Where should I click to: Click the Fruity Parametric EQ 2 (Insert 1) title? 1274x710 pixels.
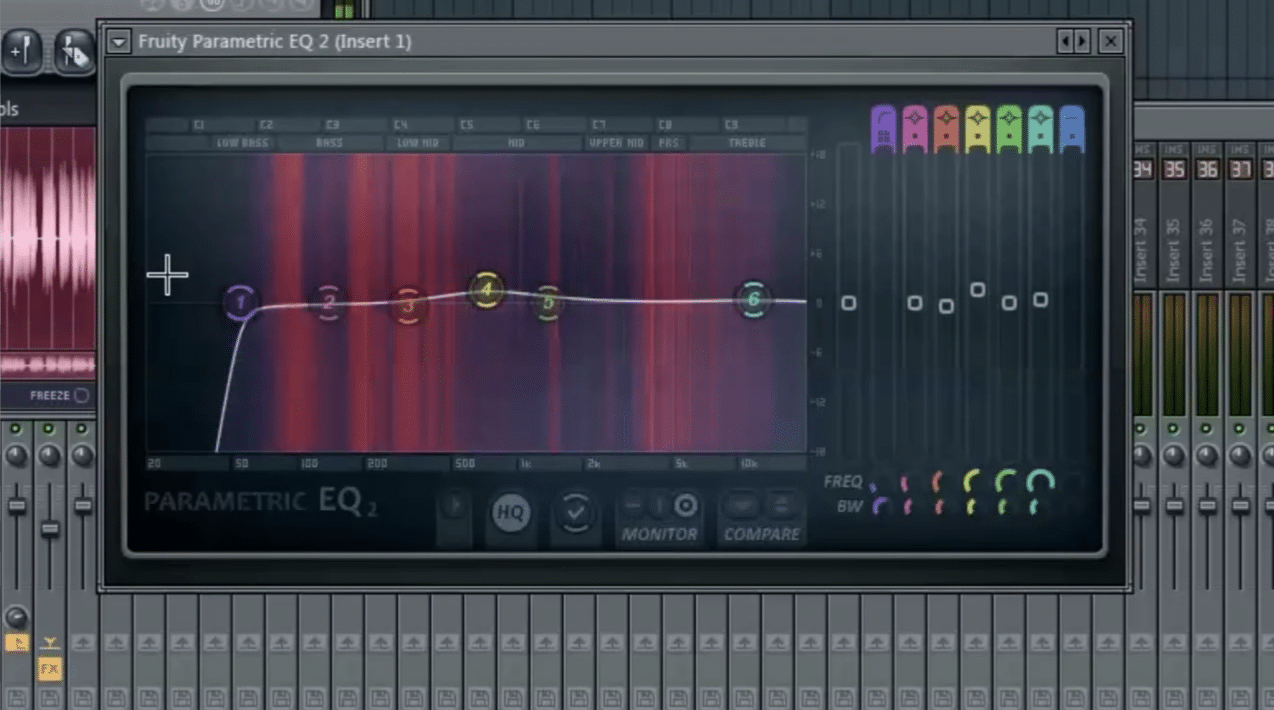click(274, 42)
